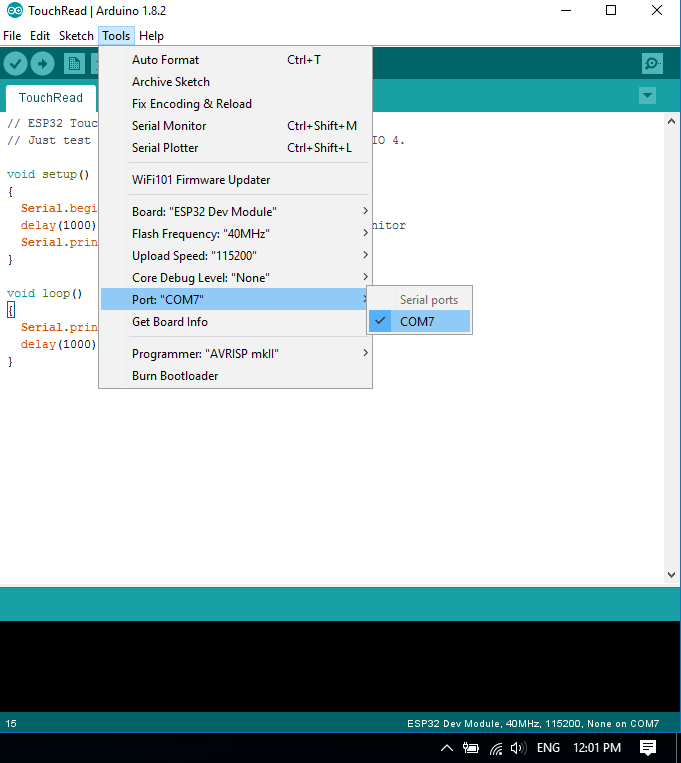This screenshot has width=681, height=763.
Task: Click Burn Bootloader in Tools menu
Action: 175,376
